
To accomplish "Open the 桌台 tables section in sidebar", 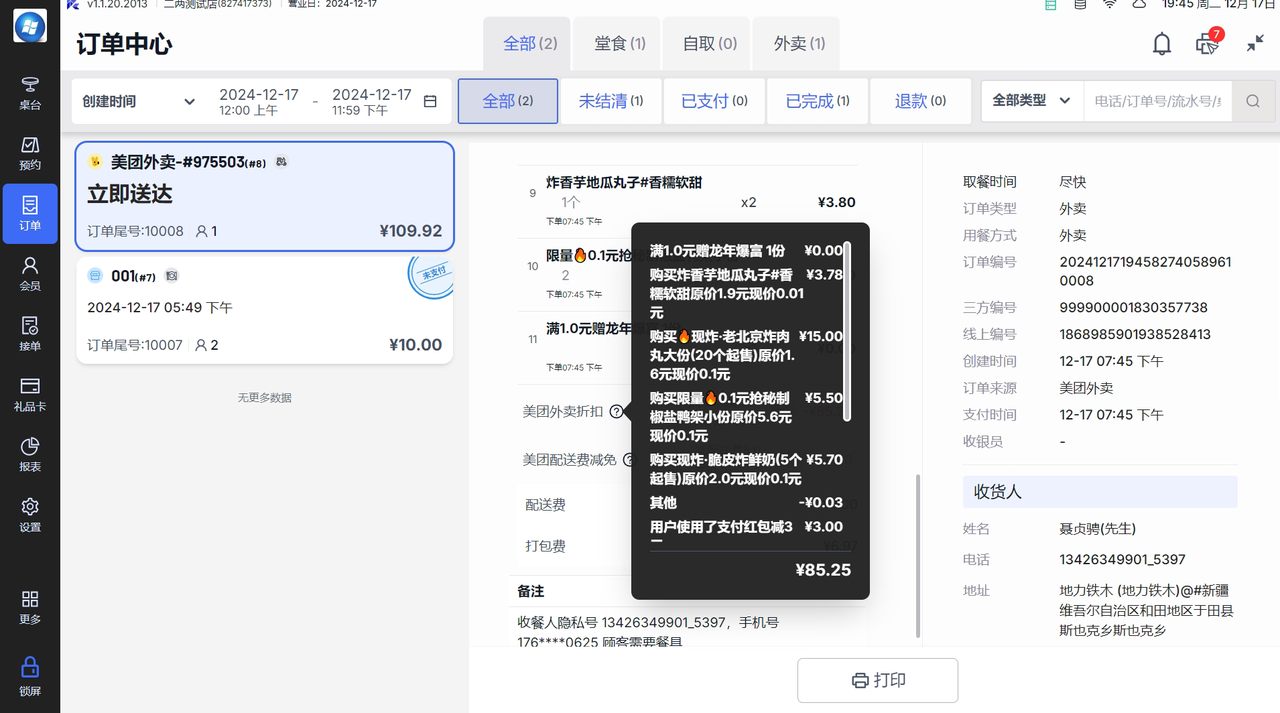I will [x=30, y=93].
